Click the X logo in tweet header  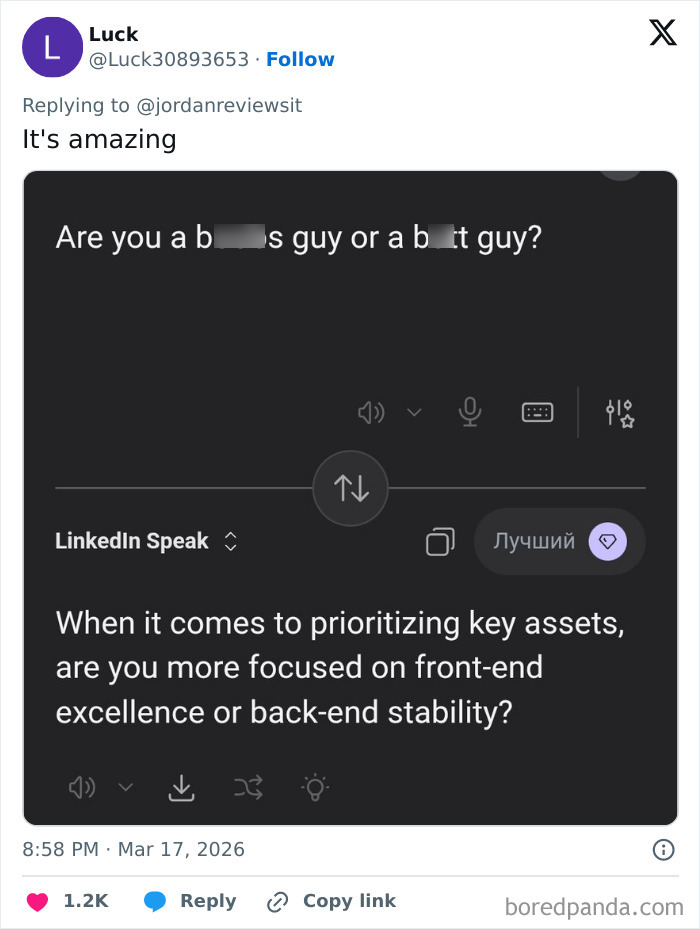click(662, 33)
